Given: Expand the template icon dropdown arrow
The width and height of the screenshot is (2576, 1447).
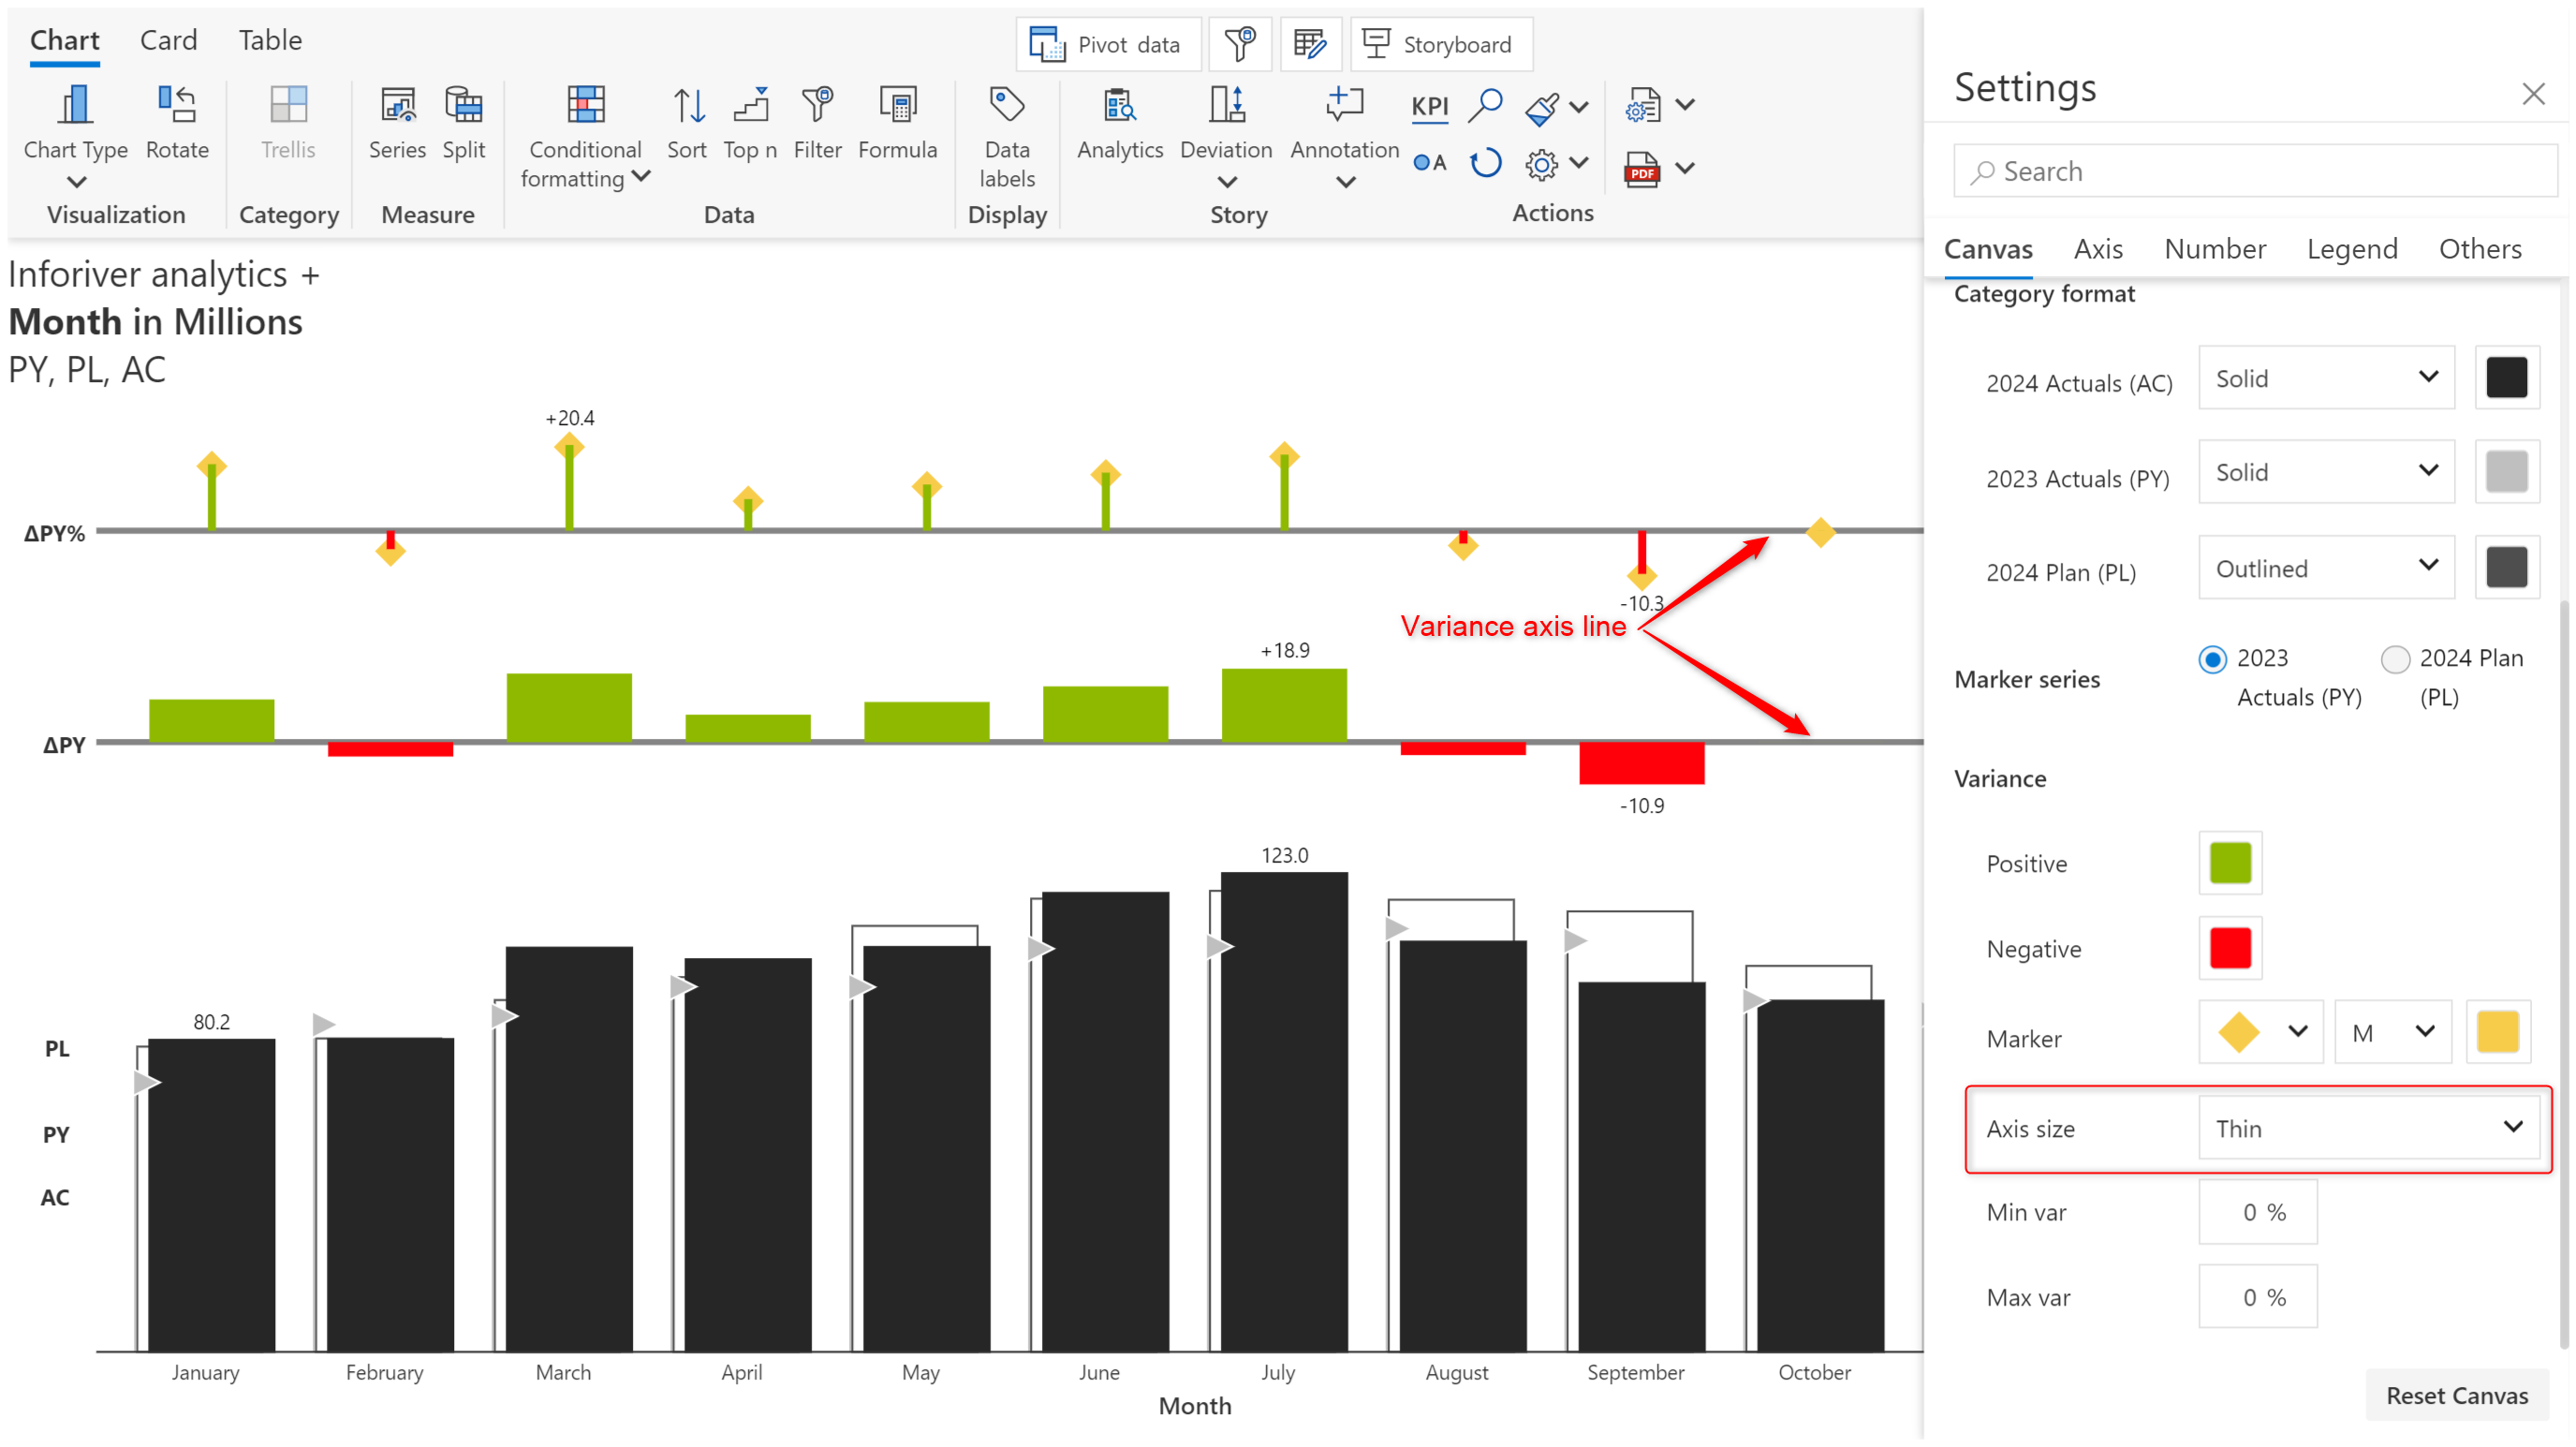Looking at the screenshot, I should (1685, 105).
